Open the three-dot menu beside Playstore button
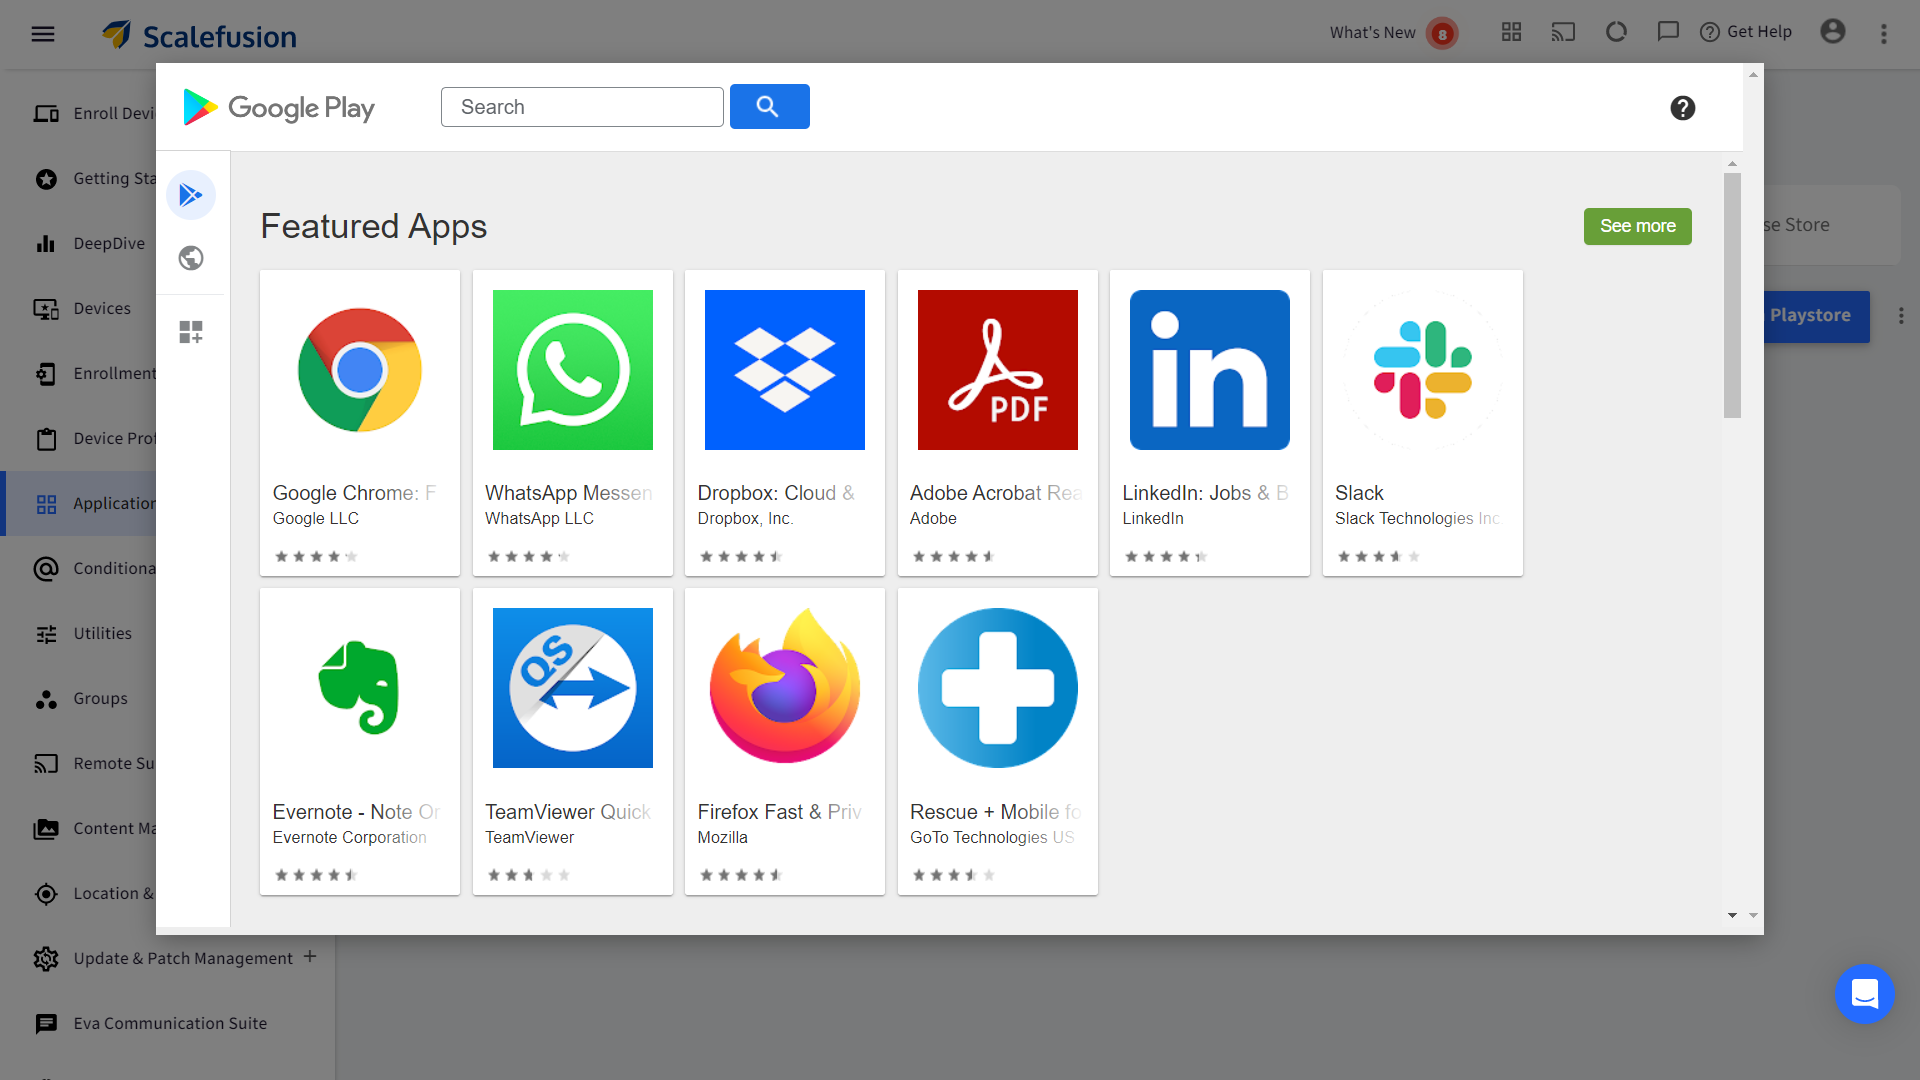 (x=1902, y=315)
